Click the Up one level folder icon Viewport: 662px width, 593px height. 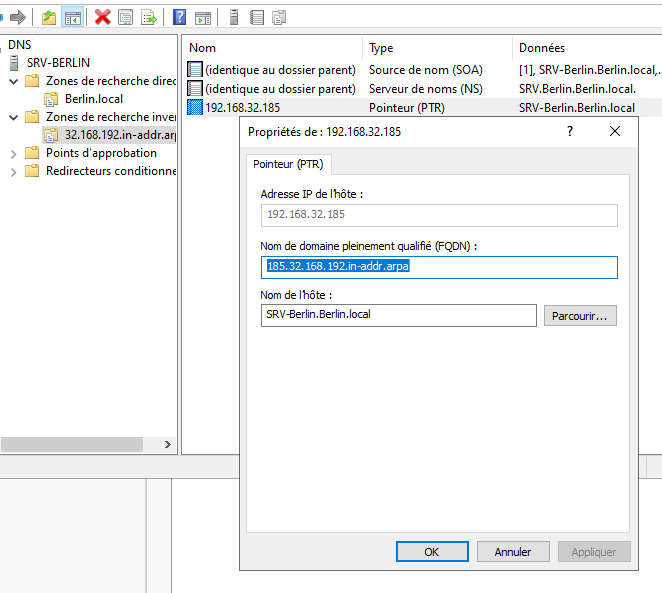click(49, 17)
